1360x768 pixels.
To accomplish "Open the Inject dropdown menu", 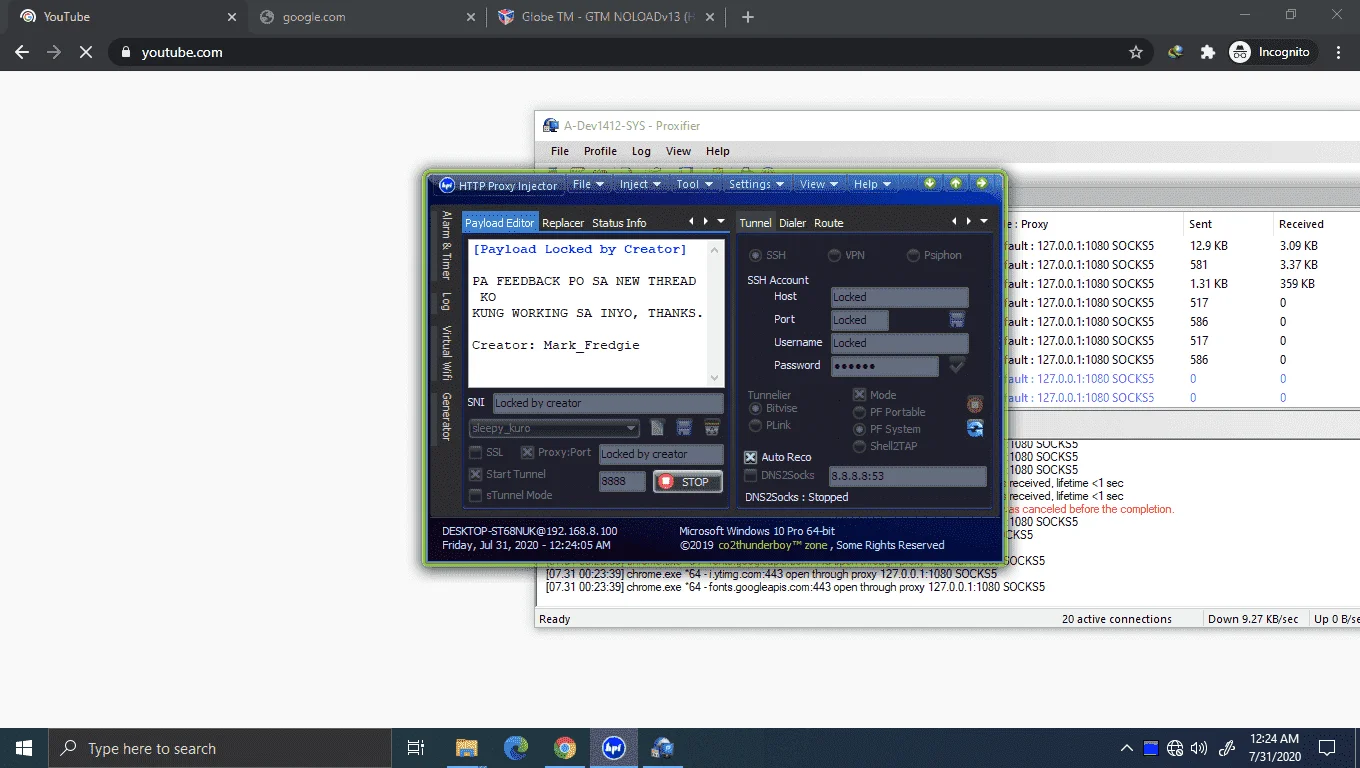I will click(x=640, y=184).
